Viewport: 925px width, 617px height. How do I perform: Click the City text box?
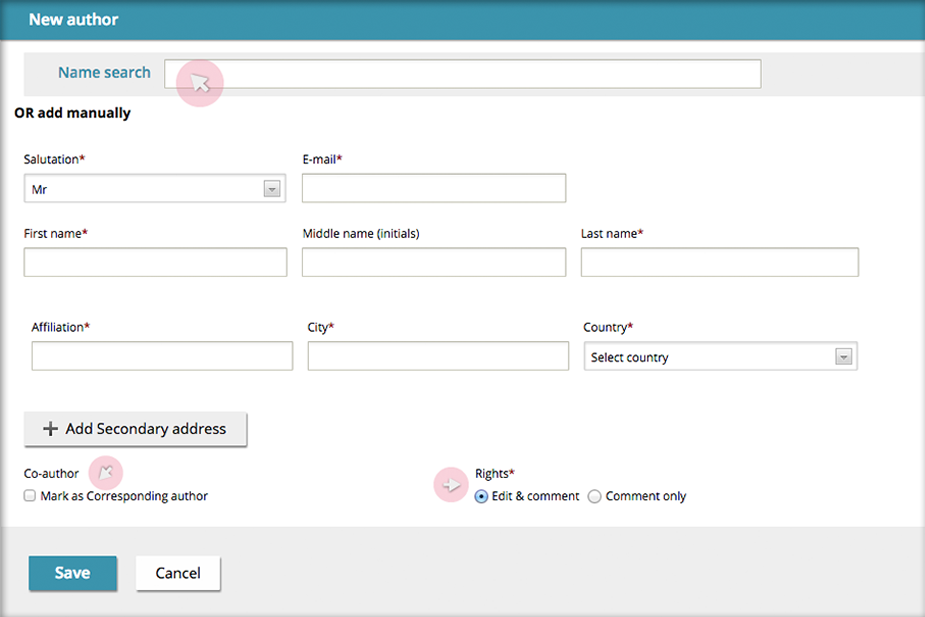[x=438, y=356]
